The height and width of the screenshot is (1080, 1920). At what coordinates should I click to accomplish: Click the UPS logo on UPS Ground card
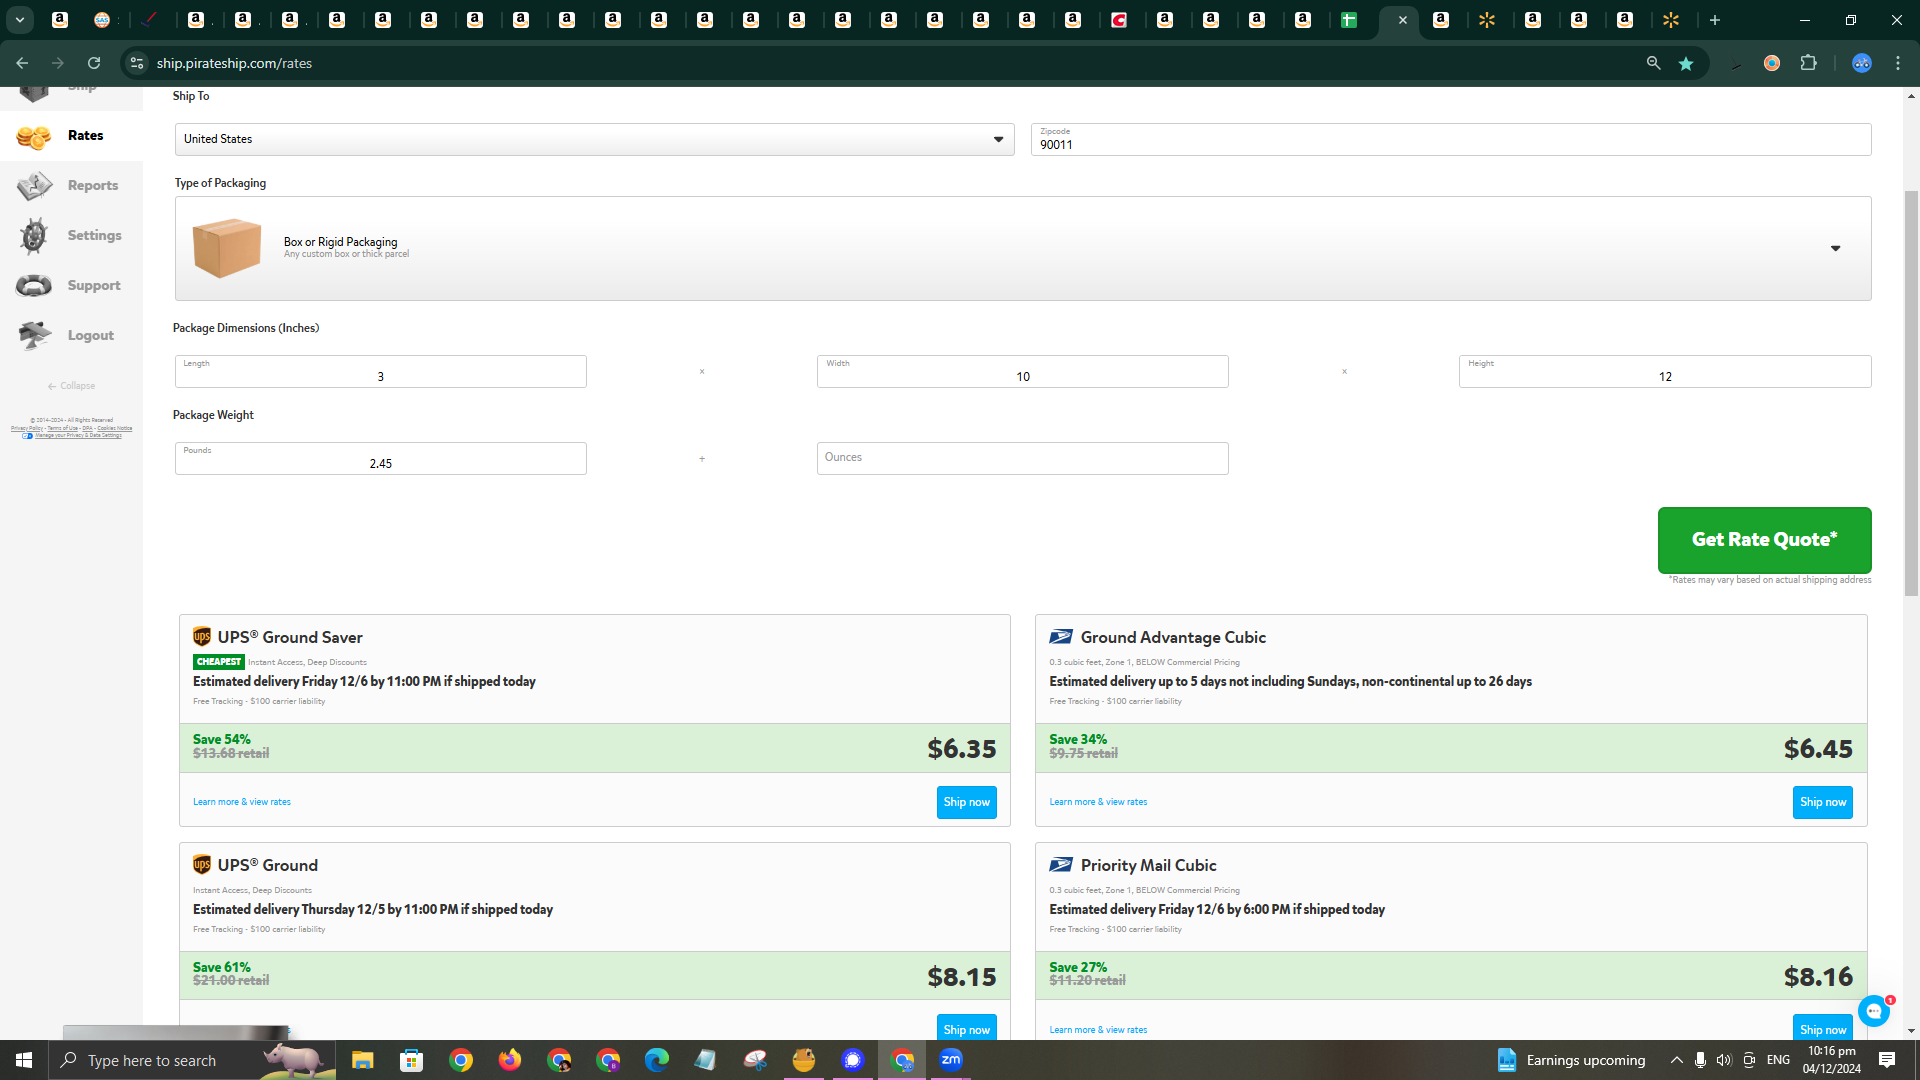point(202,865)
